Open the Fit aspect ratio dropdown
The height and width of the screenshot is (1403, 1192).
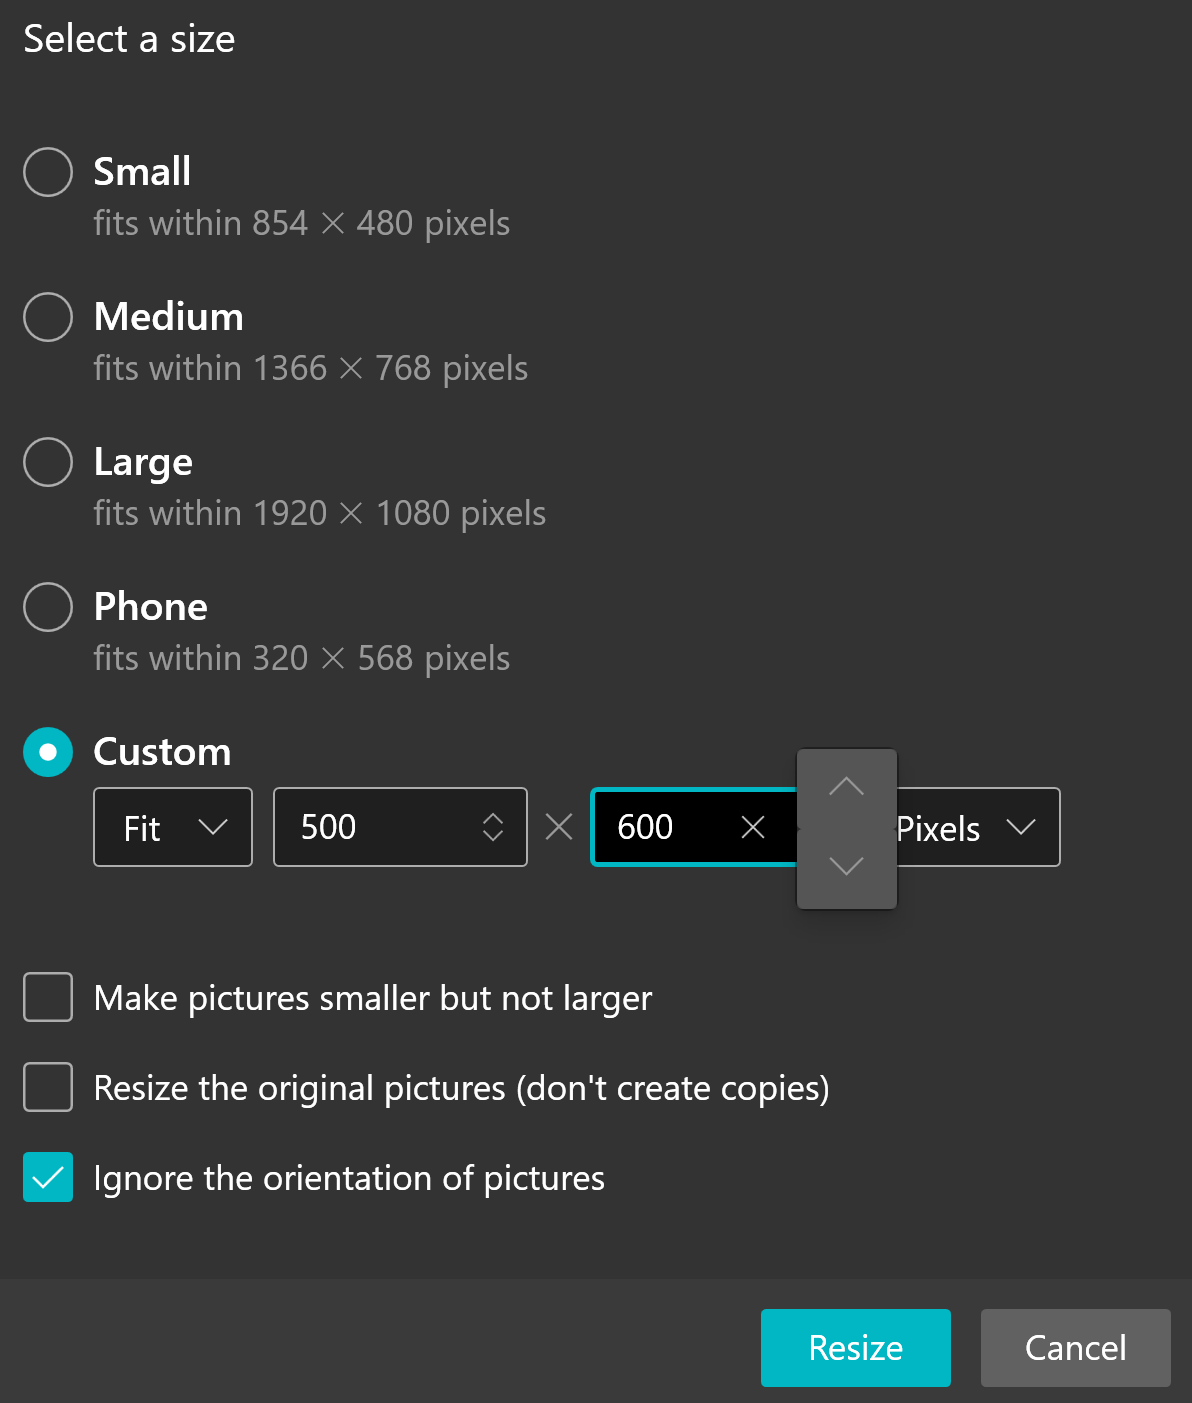(x=172, y=827)
